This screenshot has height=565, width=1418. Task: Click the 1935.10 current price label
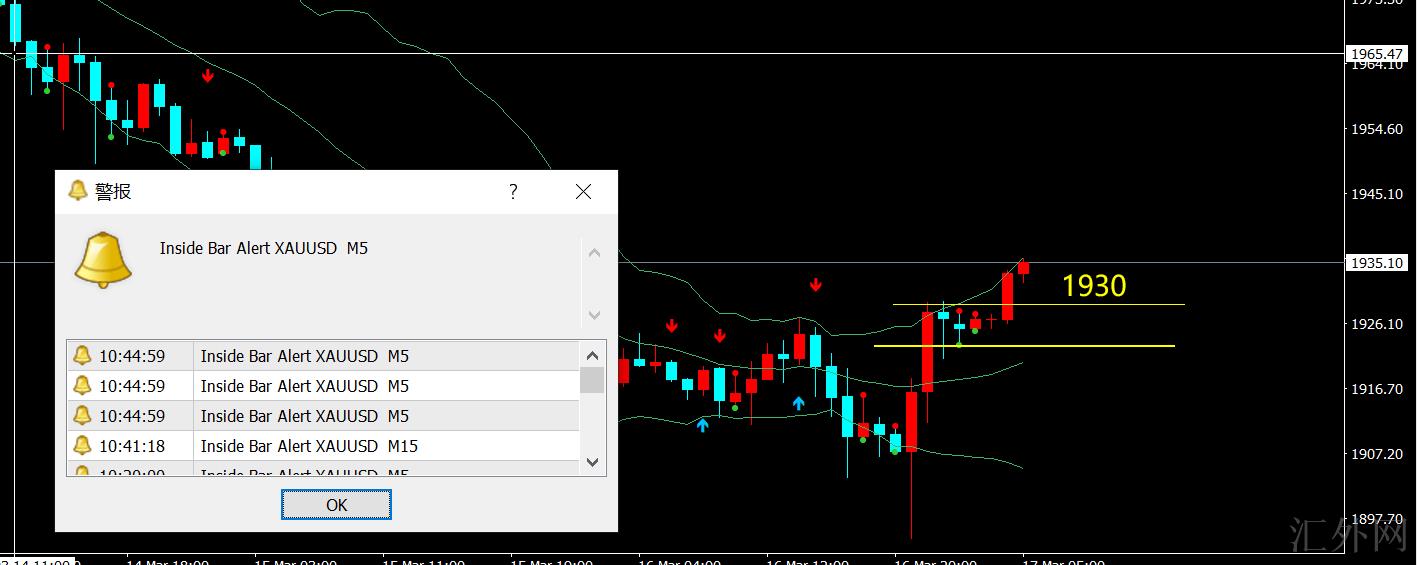point(1377,263)
